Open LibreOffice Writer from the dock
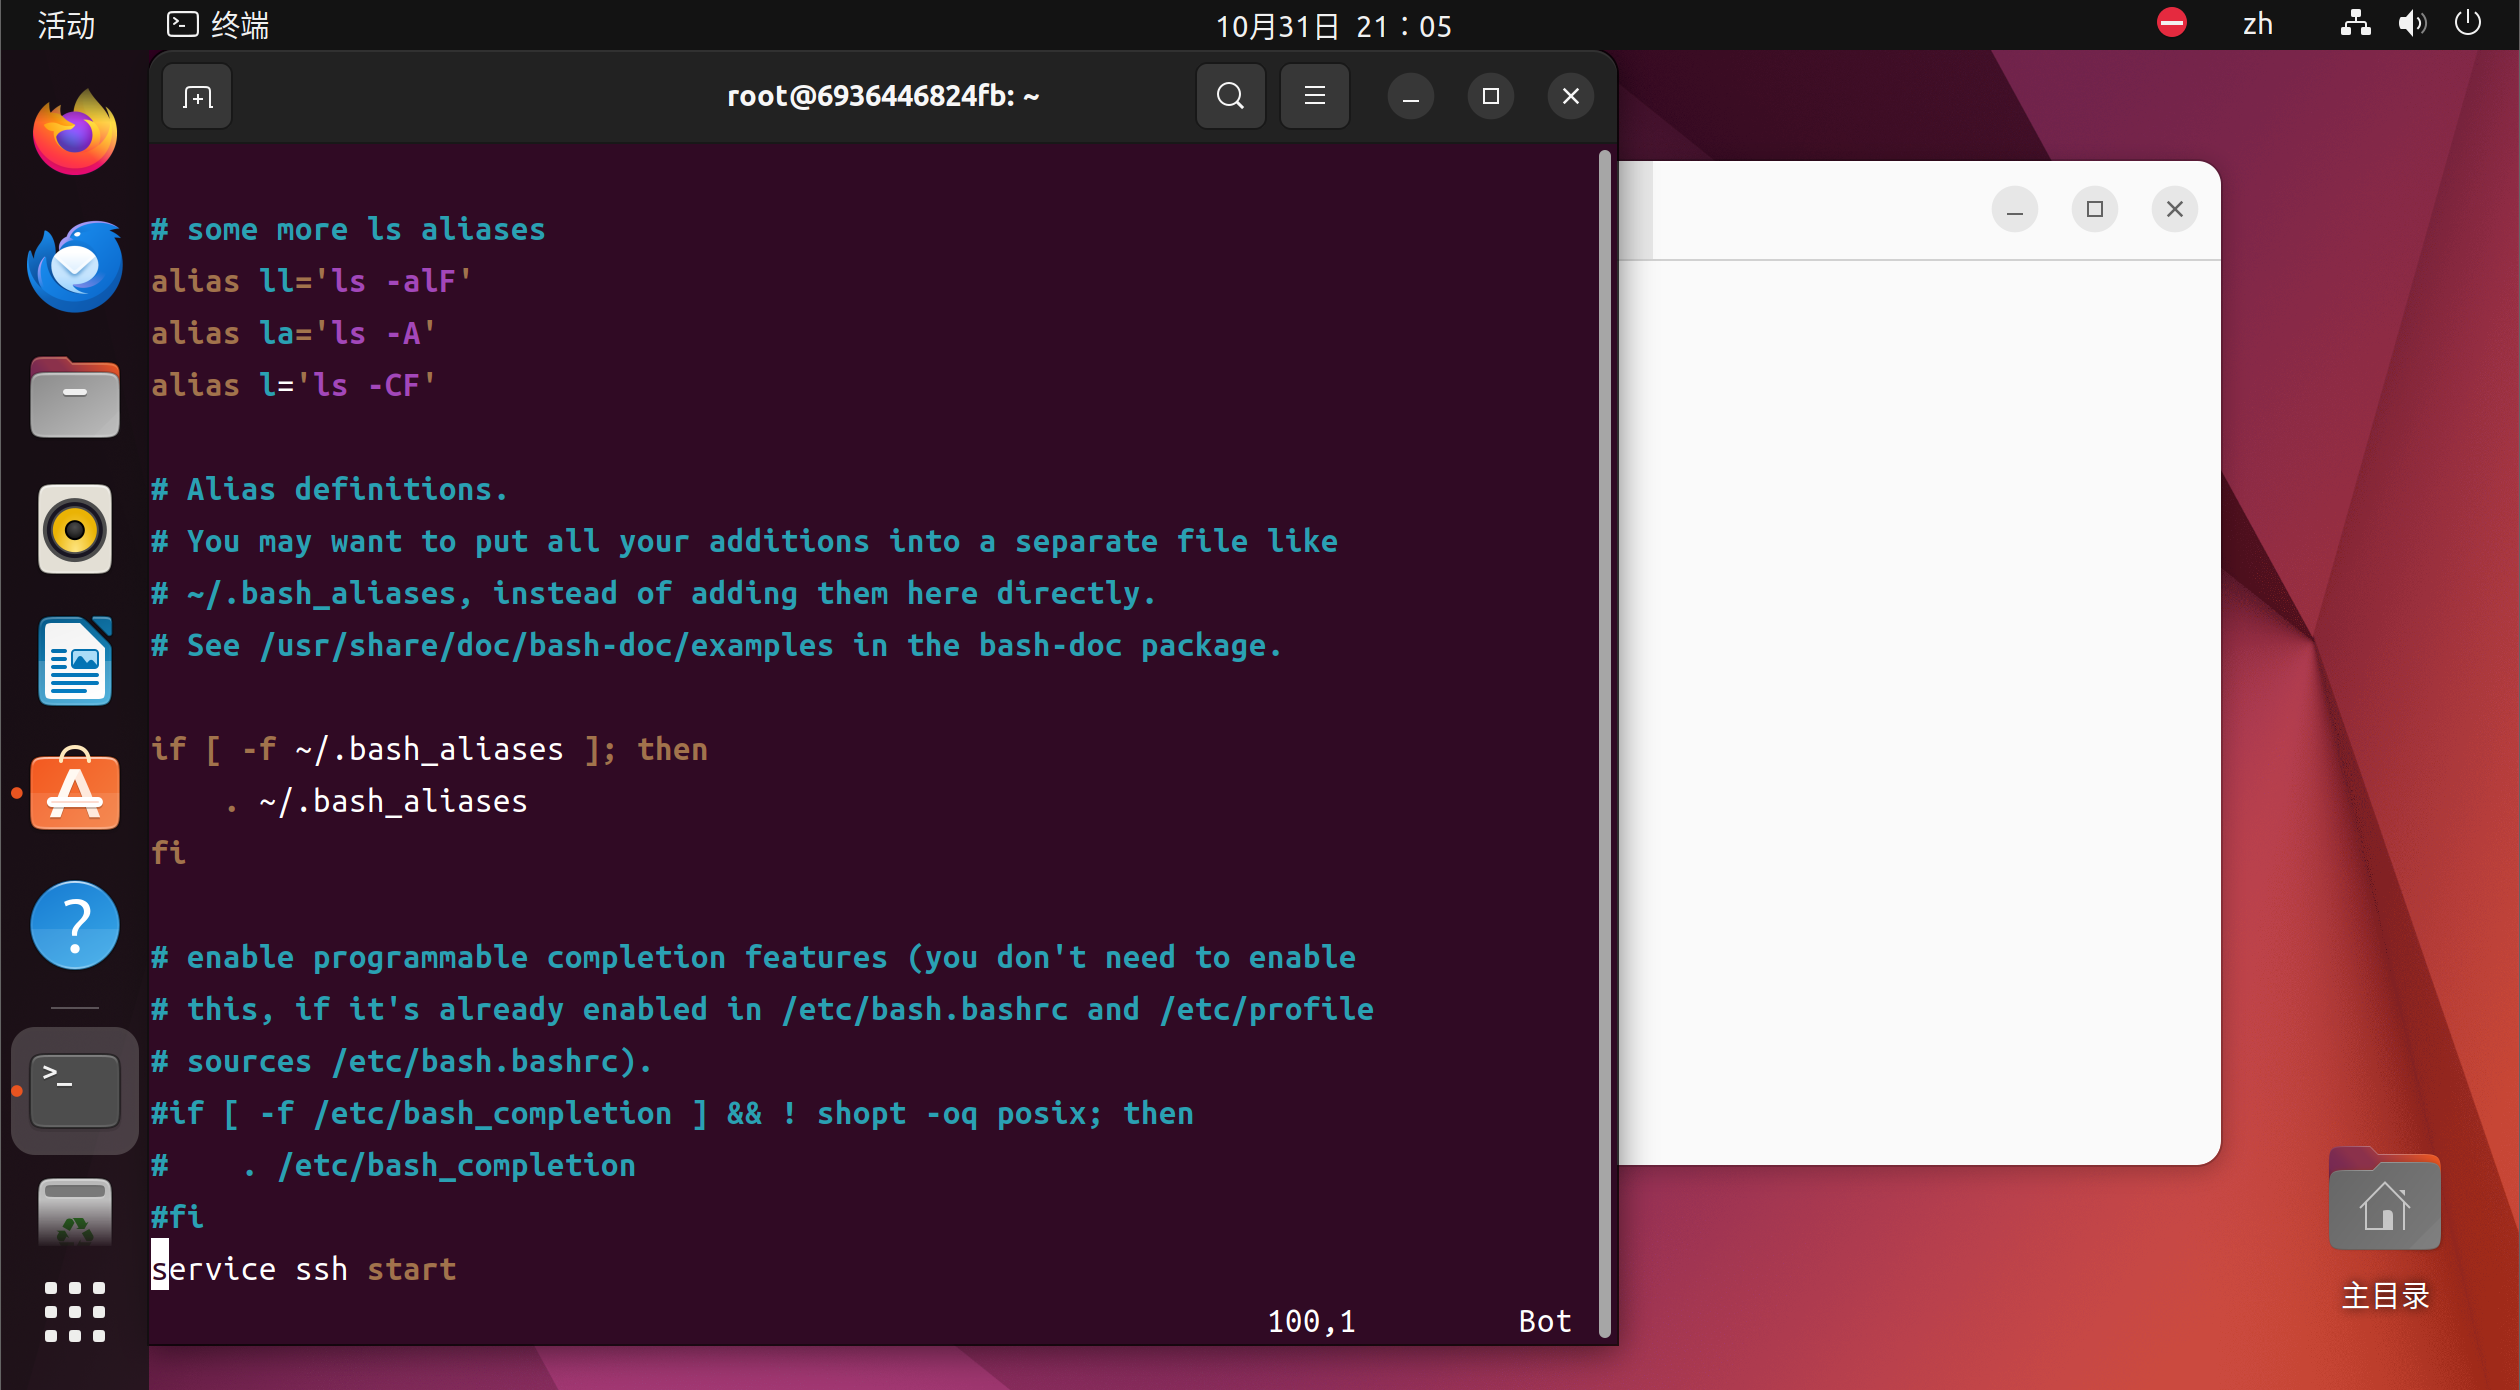Viewport: 2520px width, 1390px height. (75, 661)
